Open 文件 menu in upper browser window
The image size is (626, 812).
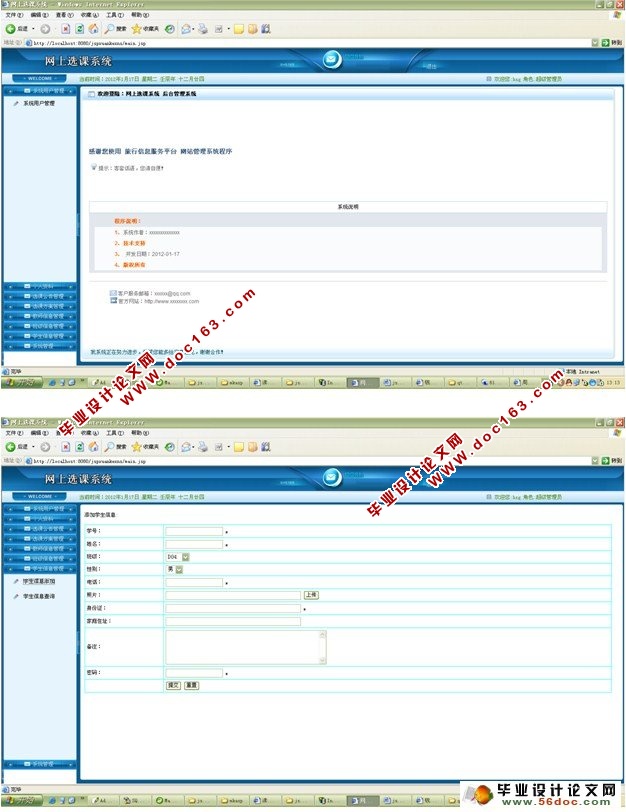click(x=14, y=15)
